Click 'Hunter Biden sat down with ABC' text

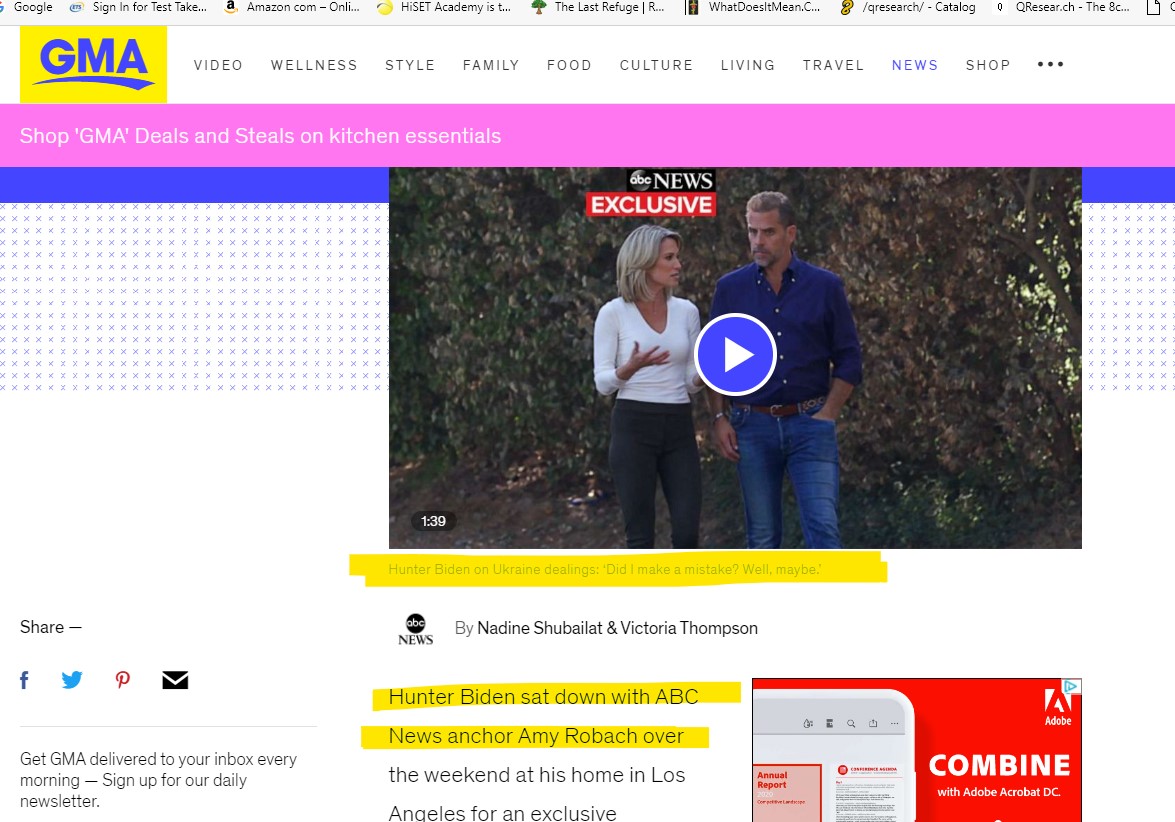(543, 697)
